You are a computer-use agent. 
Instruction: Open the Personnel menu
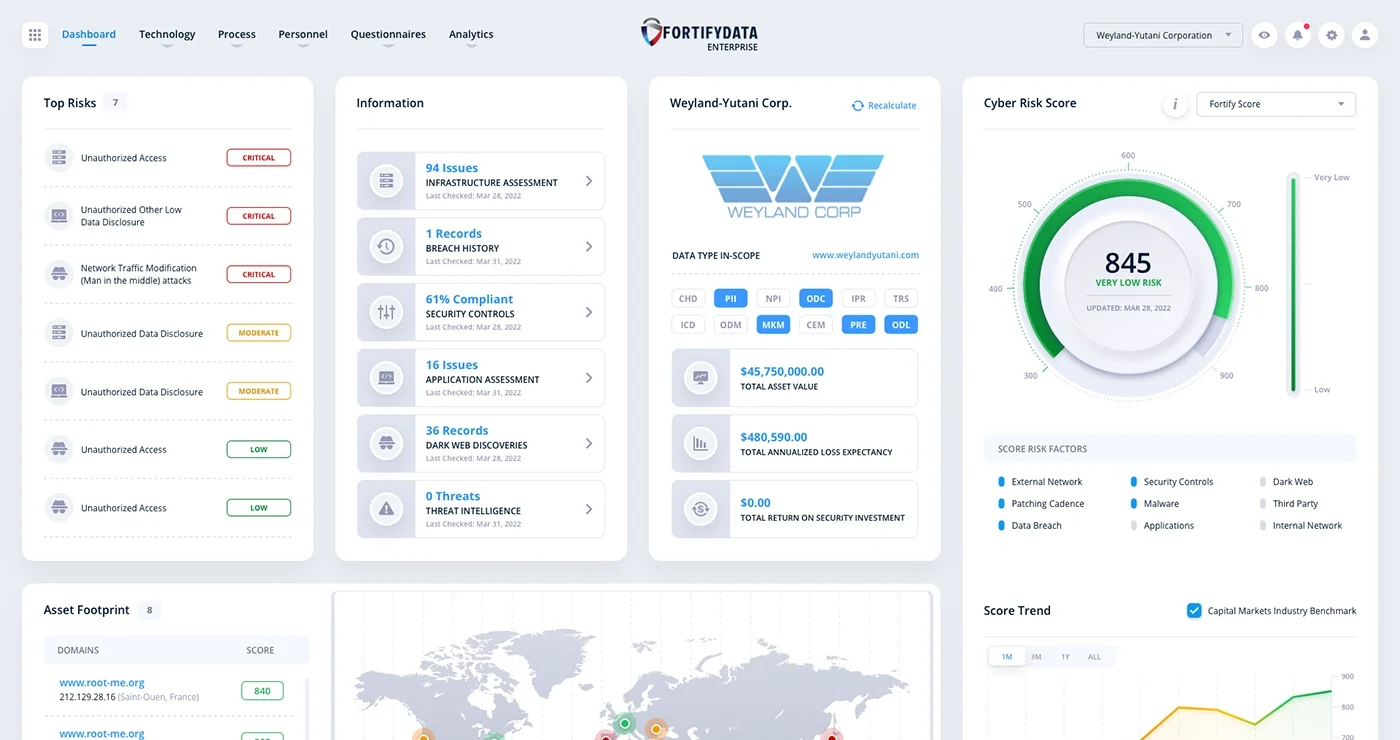[303, 34]
